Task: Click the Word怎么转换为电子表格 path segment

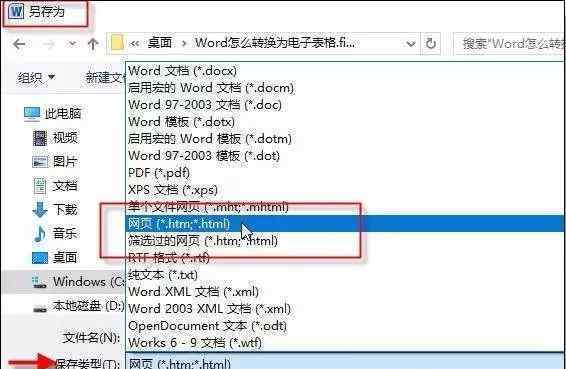Action: pos(274,43)
